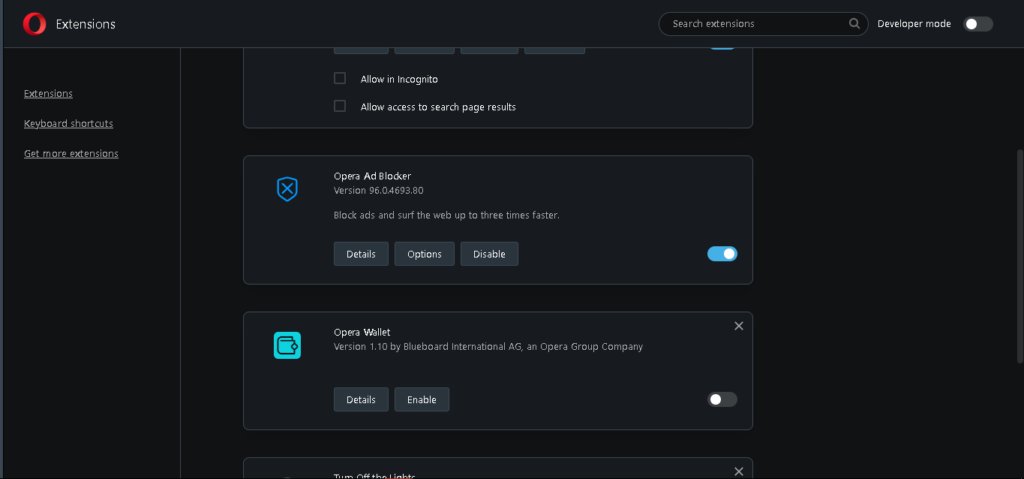Click the Opera logo icon
Screen dimensions: 1024x479
(x=34, y=24)
